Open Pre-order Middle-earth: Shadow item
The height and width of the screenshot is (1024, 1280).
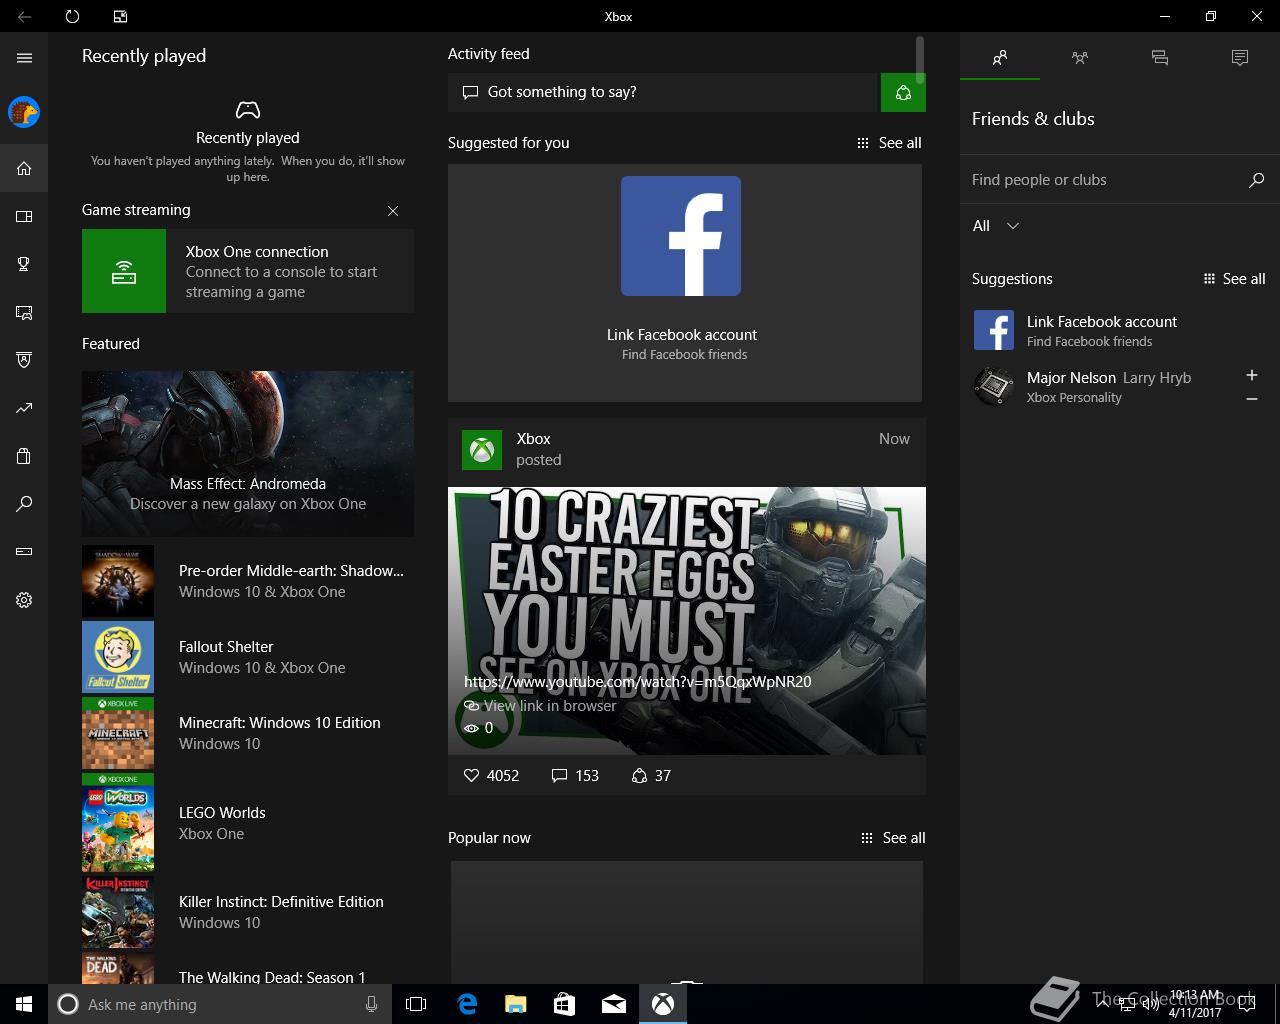248,581
